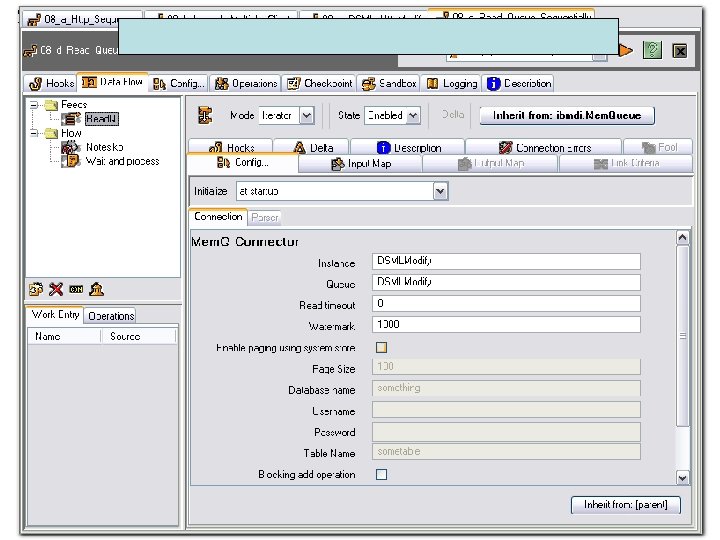This screenshot has width=720, height=540.
Task: Select the Noteskip component in Flow
Action: [104, 147]
